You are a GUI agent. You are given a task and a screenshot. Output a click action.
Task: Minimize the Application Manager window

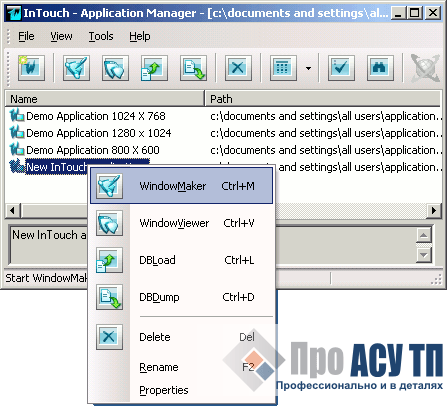pyautogui.click(x=398, y=13)
